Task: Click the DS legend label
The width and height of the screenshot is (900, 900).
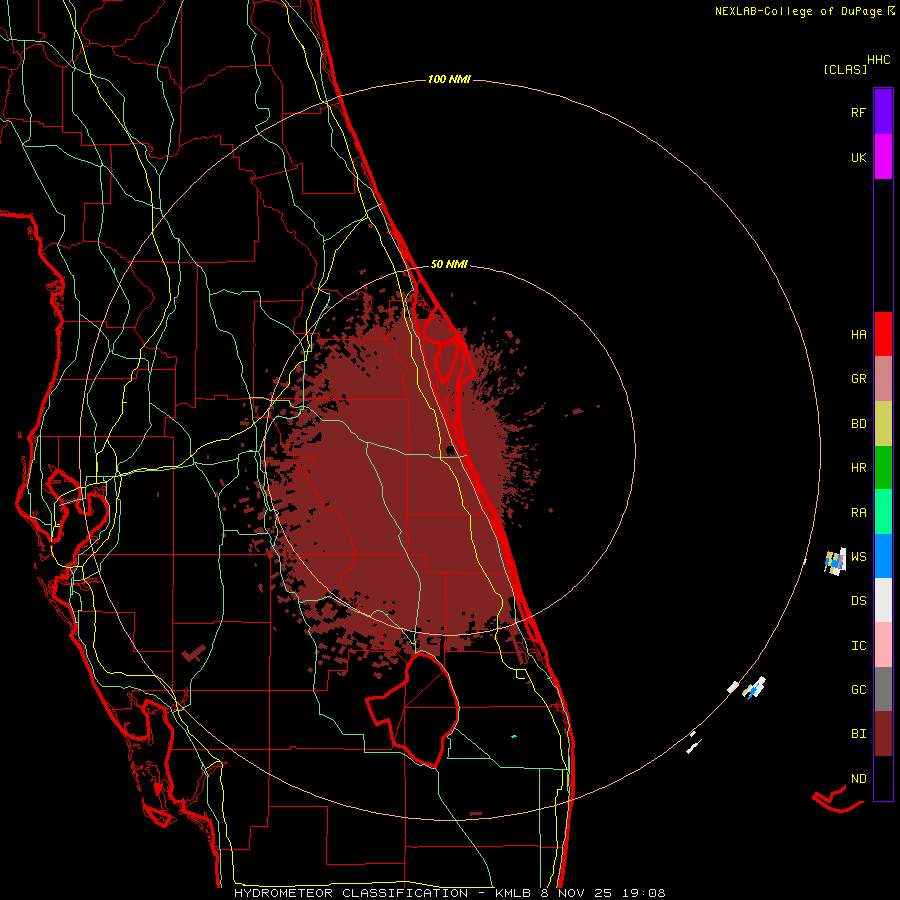Action: [x=858, y=601]
